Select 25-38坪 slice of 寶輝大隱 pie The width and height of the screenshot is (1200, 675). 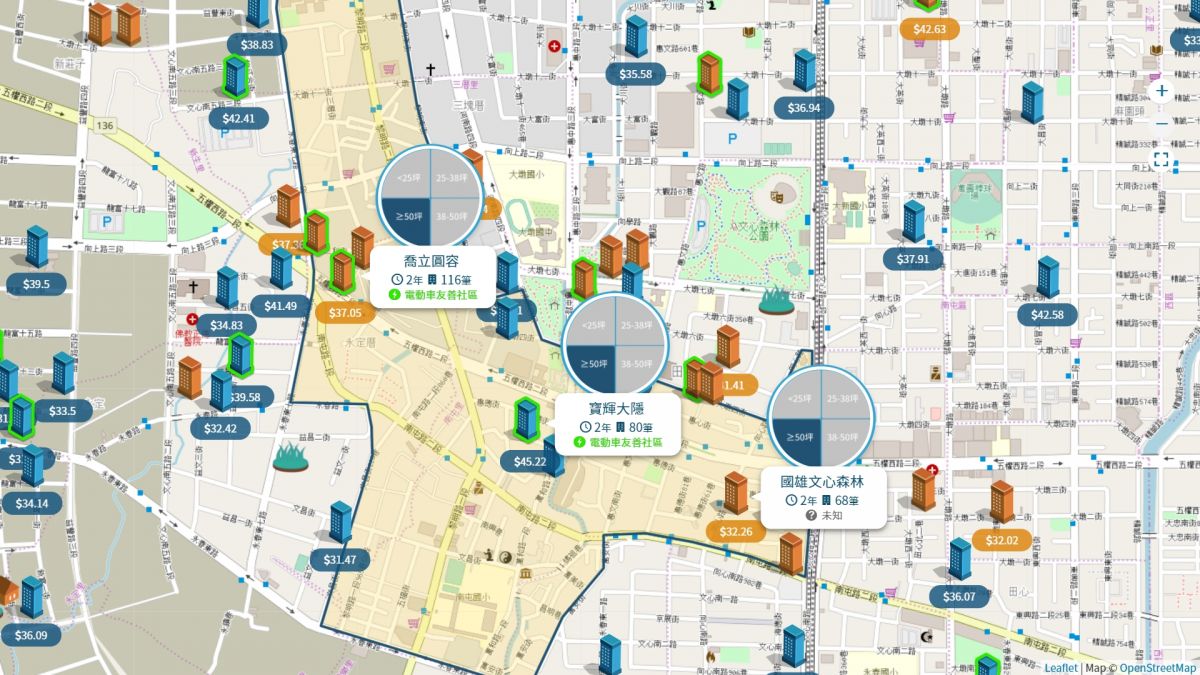(x=637, y=324)
